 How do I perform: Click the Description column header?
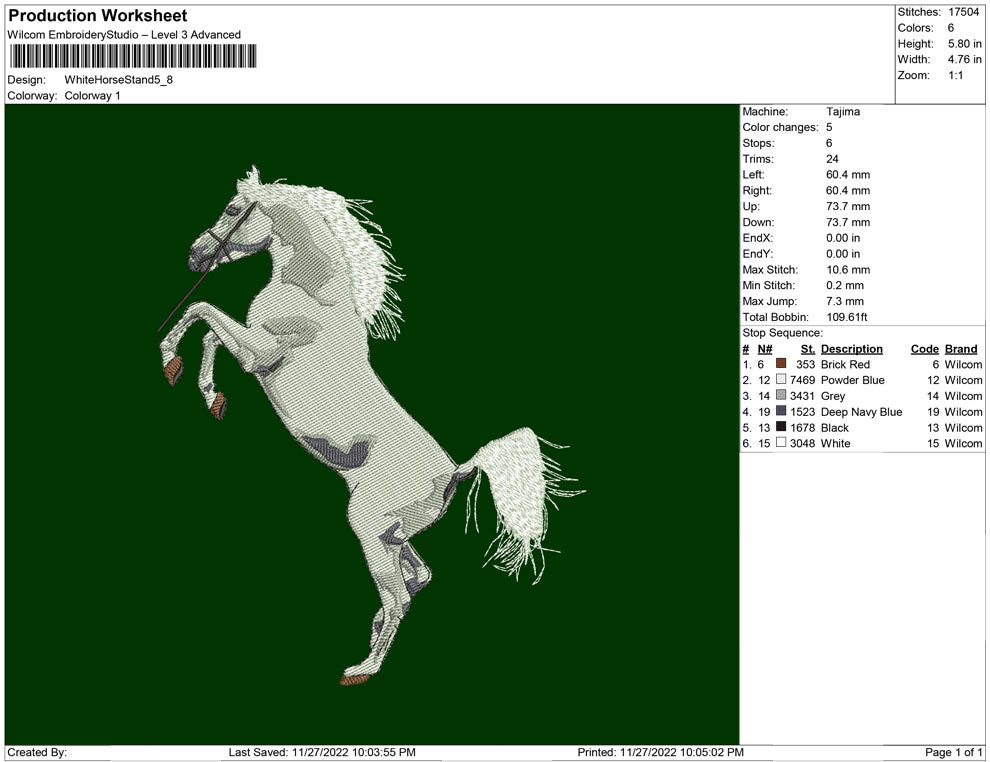[851, 349]
